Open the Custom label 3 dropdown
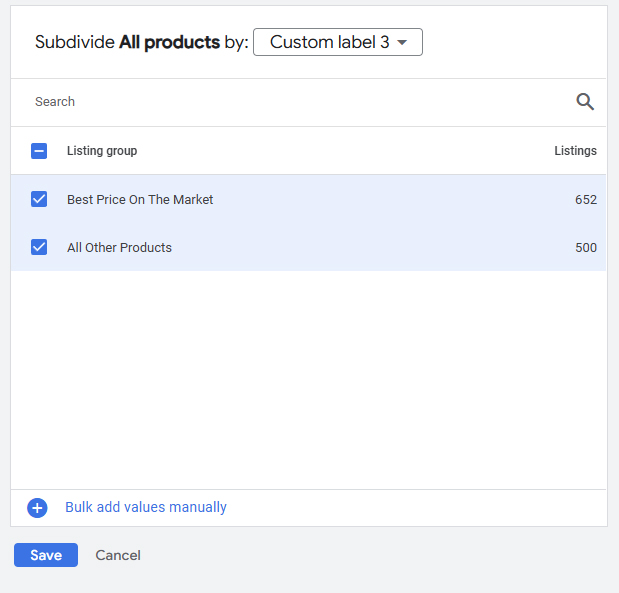The height and width of the screenshot is (593, 619). [338, 42]
